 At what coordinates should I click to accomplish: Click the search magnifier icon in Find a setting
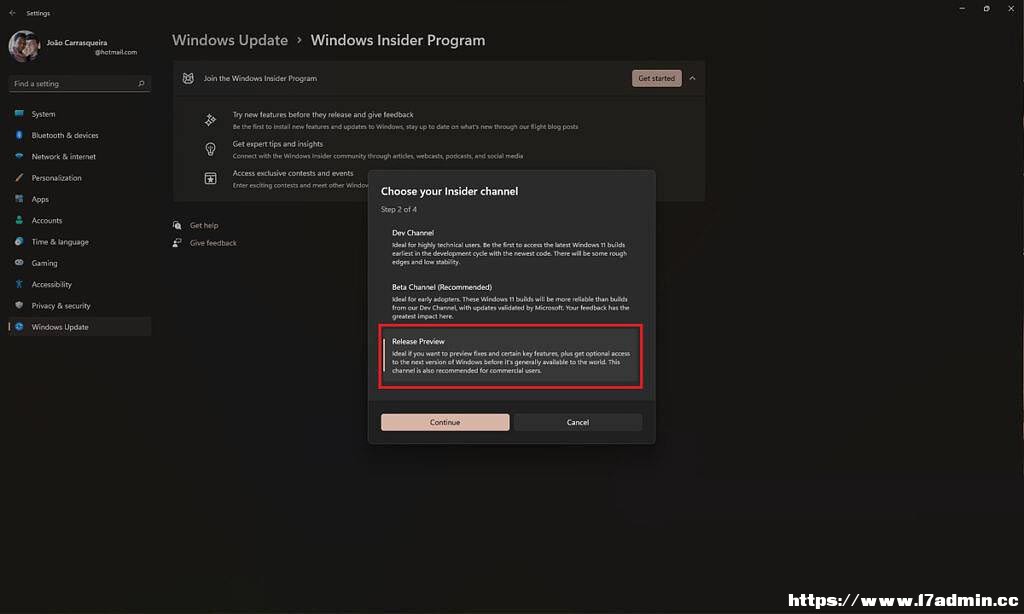click(141, 84)
